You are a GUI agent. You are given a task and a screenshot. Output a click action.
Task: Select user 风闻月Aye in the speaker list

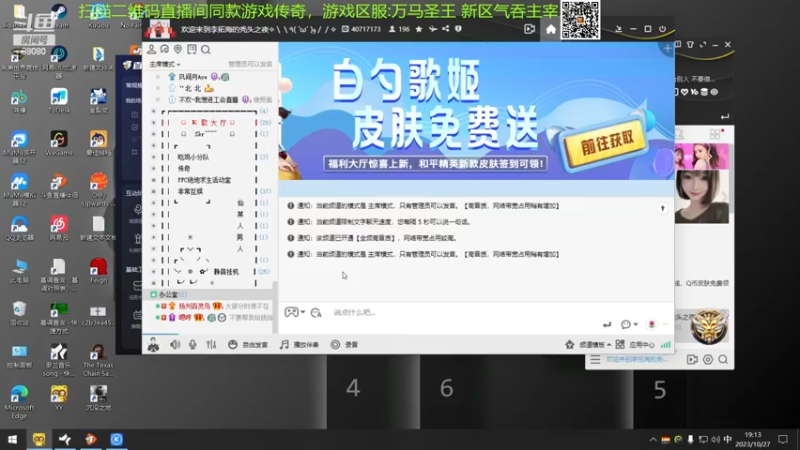(193, 77)
